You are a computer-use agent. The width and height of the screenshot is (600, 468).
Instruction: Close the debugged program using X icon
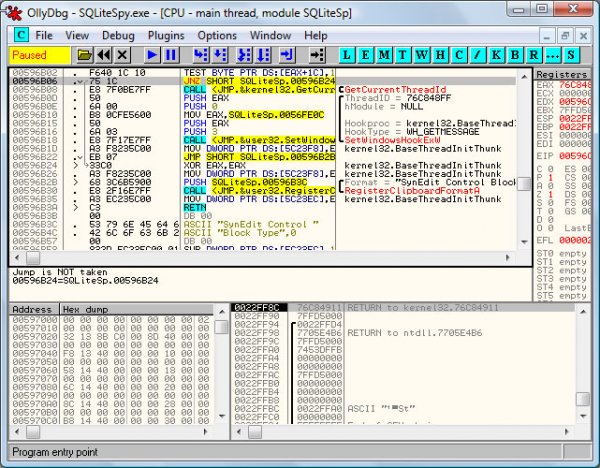122,55
